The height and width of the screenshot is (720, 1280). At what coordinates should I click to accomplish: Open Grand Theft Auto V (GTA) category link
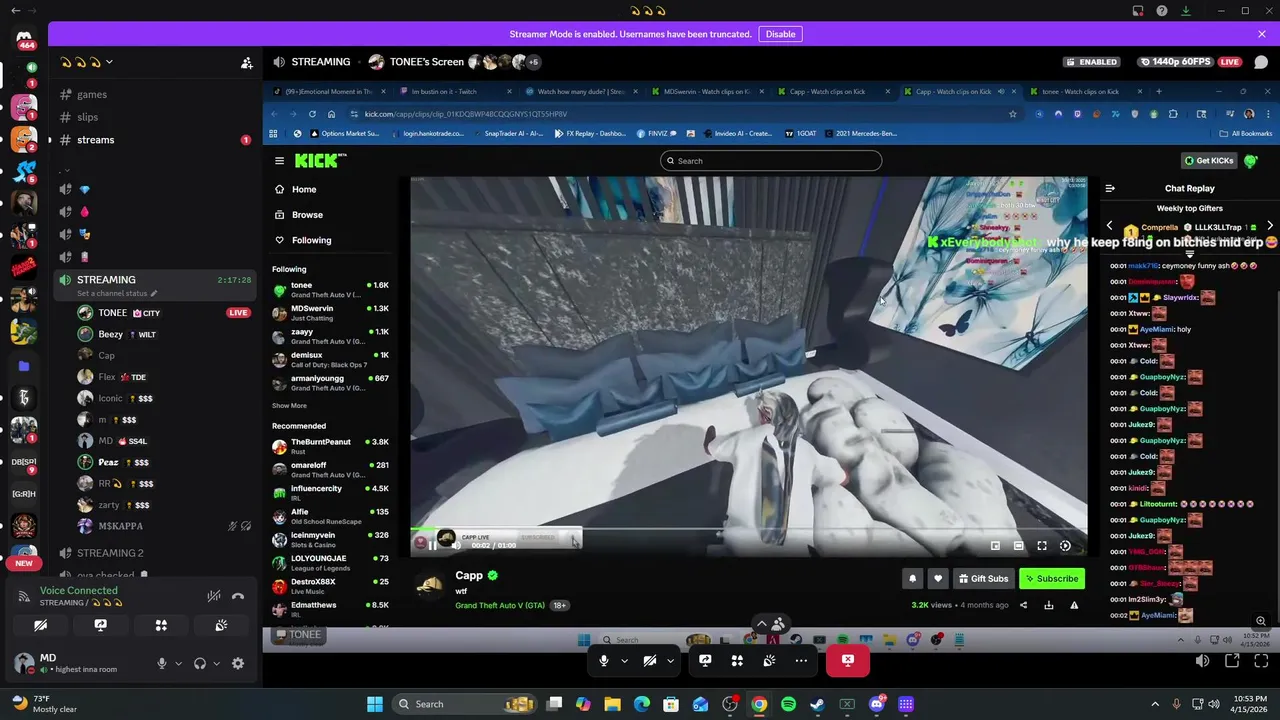(x=500, y=605)
